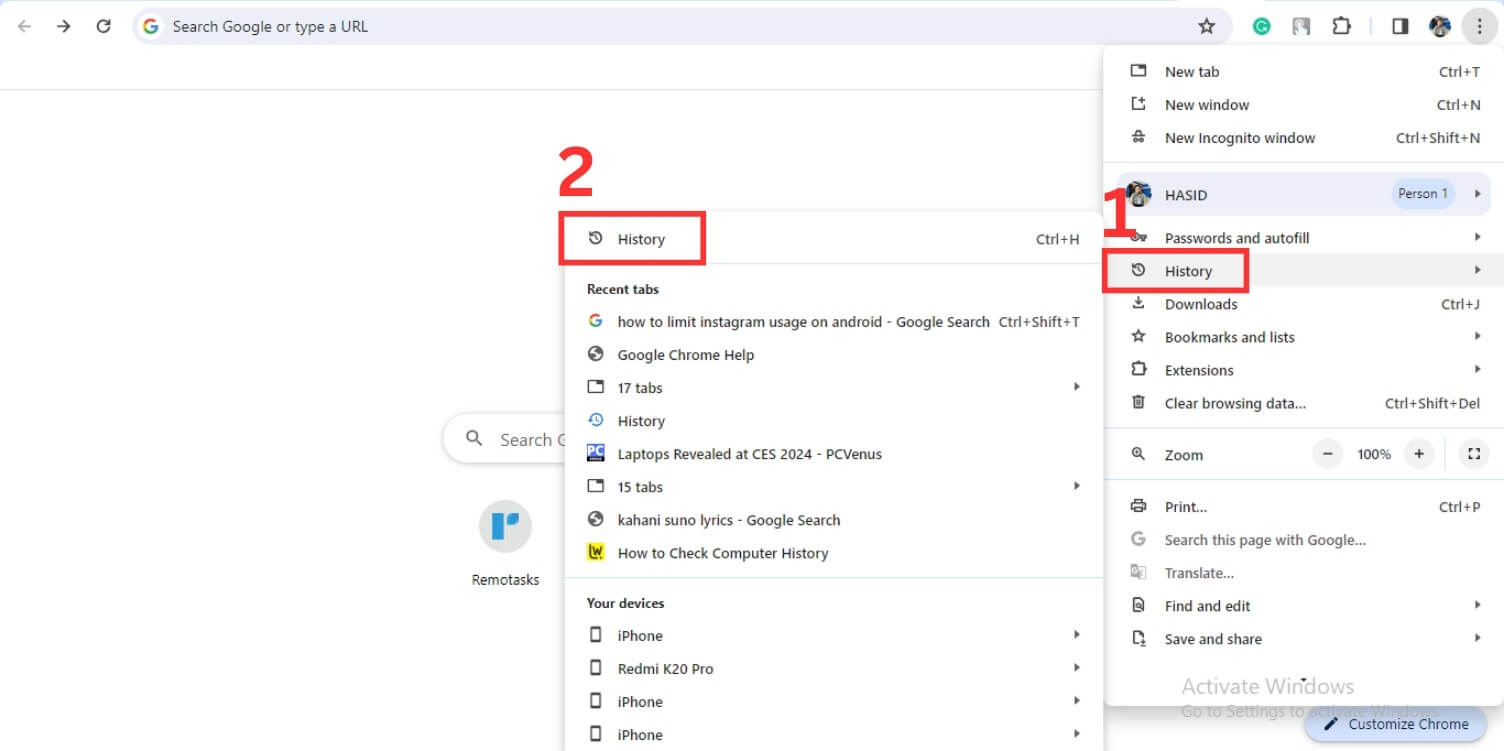Expand the 15 tabs group
This screenshot has height=751, width=1504.
tap(833, 487)
